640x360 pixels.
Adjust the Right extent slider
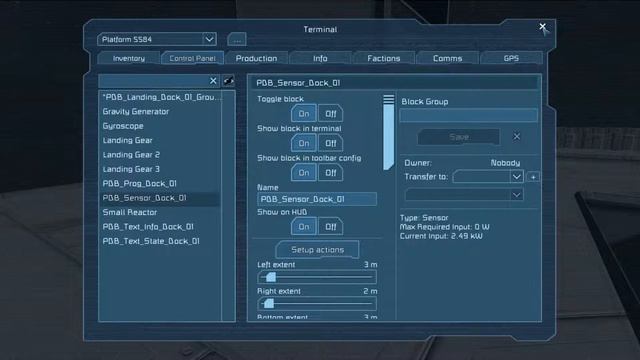point(317,304)
